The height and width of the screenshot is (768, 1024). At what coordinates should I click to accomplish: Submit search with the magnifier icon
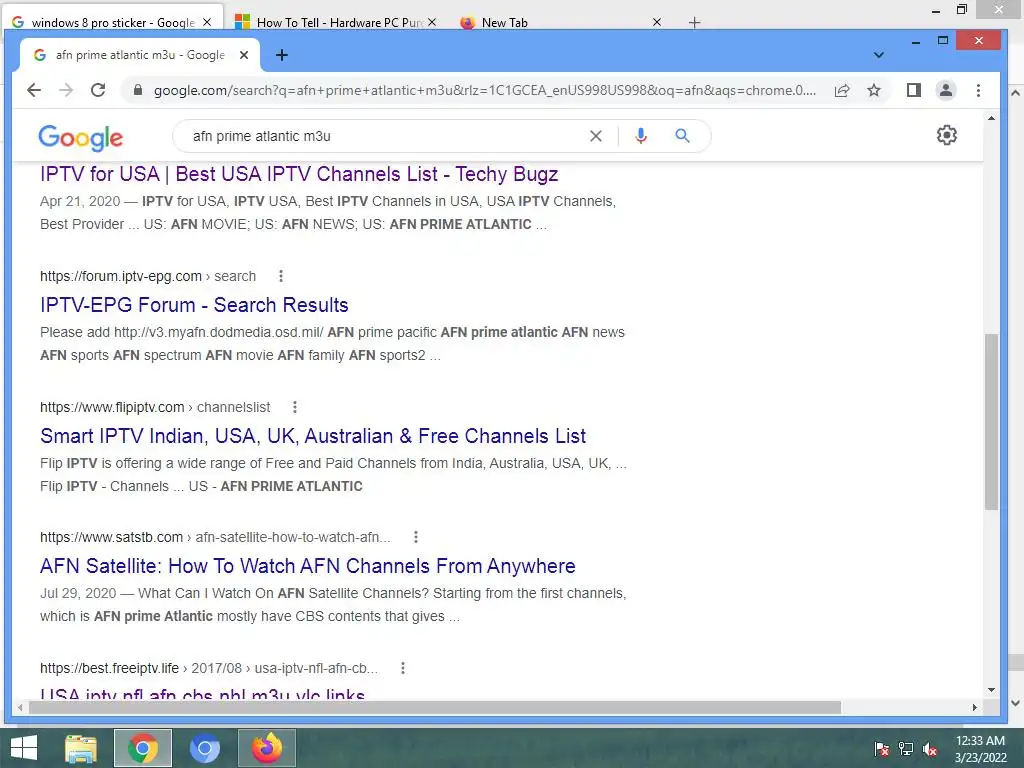pos(682,136)
